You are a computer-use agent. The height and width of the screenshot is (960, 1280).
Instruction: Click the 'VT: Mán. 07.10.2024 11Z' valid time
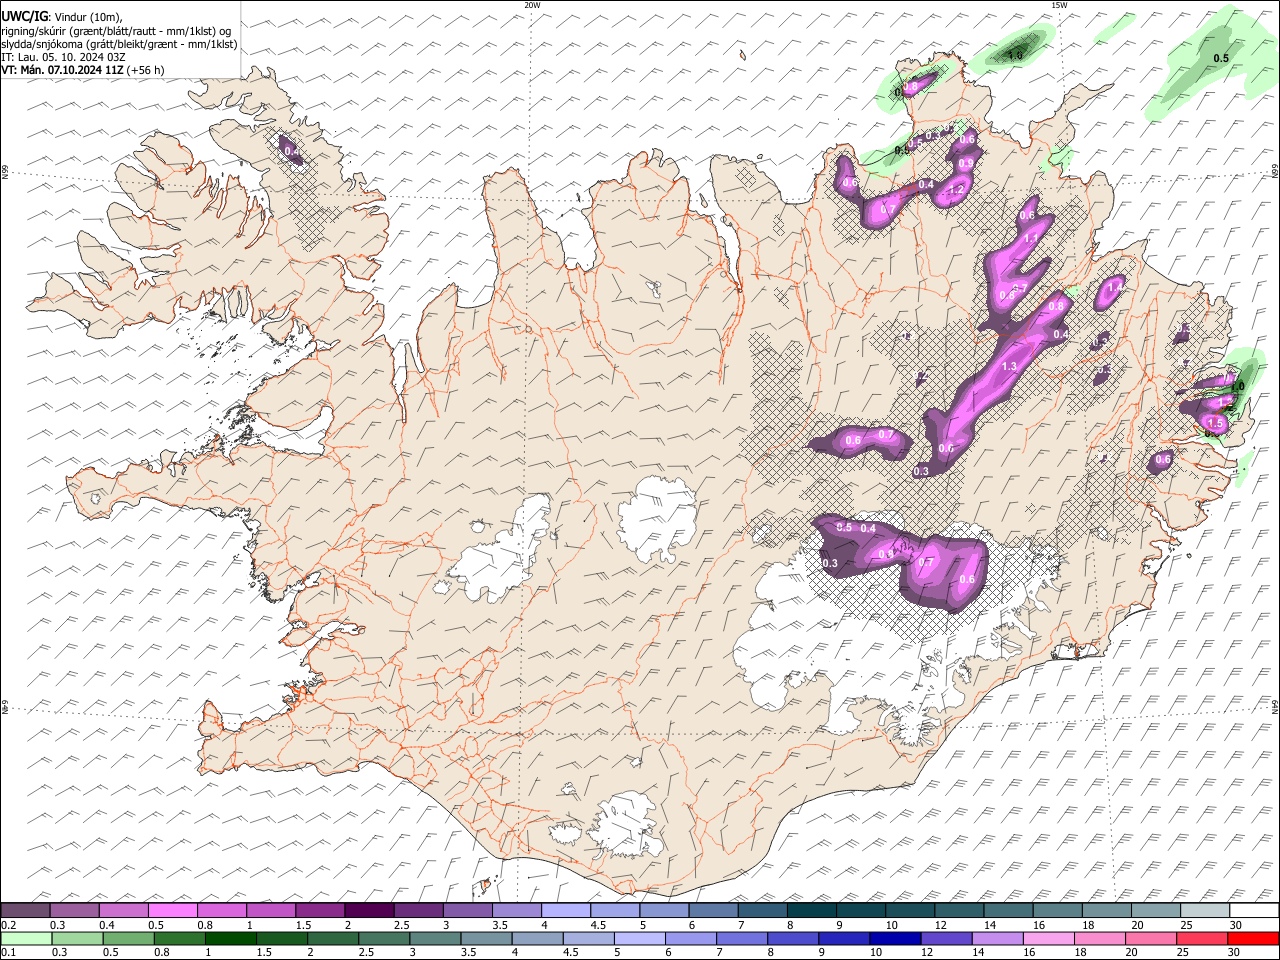click(x=62, y=70)
